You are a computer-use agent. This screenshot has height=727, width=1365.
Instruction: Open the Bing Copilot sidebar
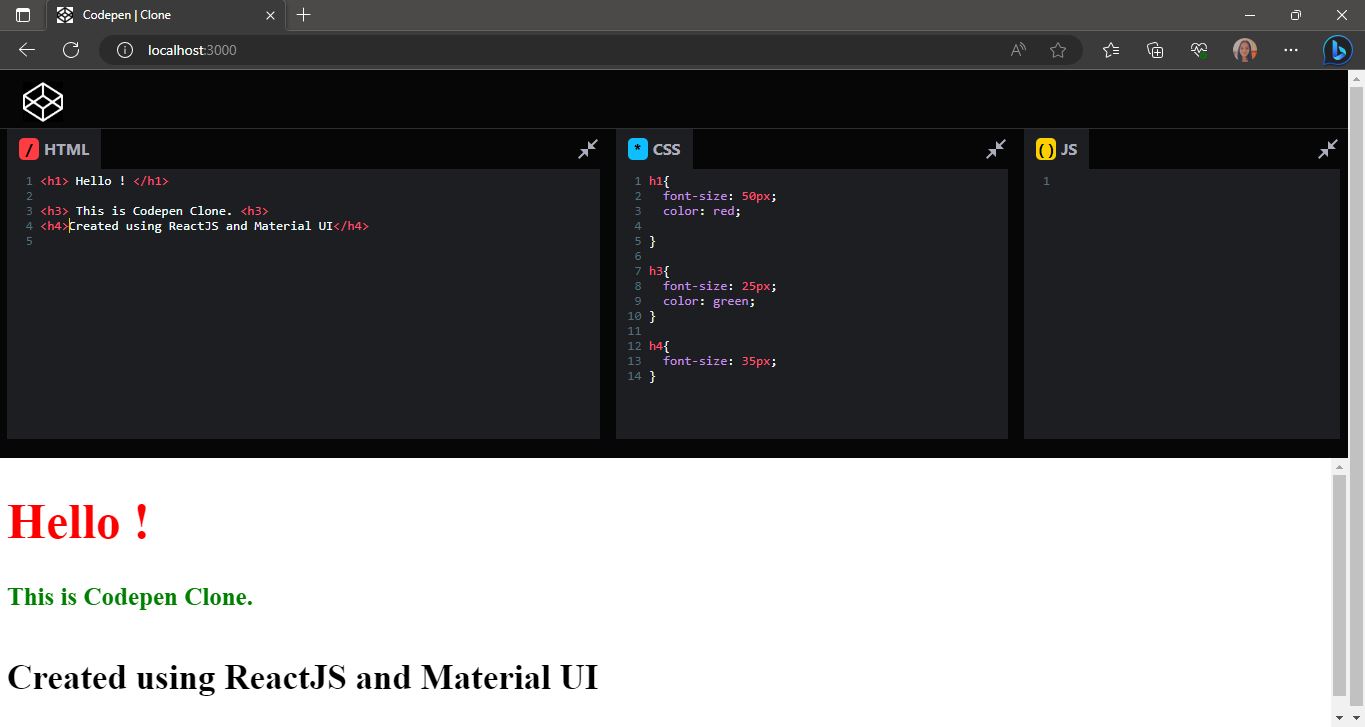point(1338,50)
